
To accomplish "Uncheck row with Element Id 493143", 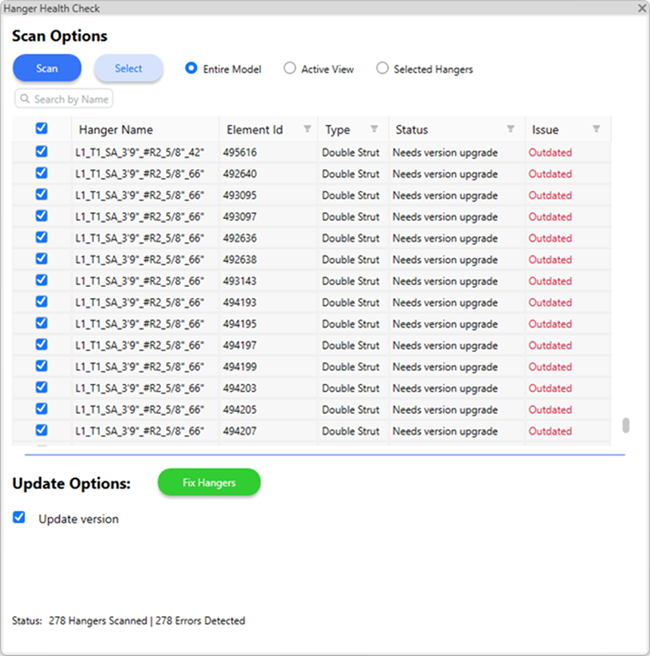I will click(x=41, y=280).
